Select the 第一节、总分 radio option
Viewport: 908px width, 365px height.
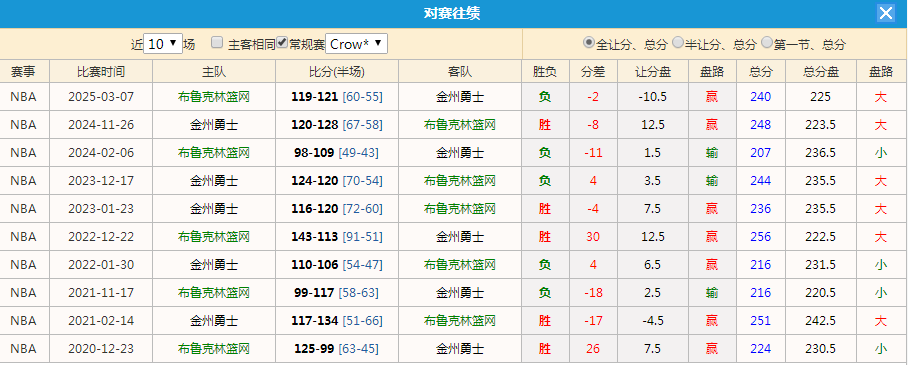[x=767, y=42]
